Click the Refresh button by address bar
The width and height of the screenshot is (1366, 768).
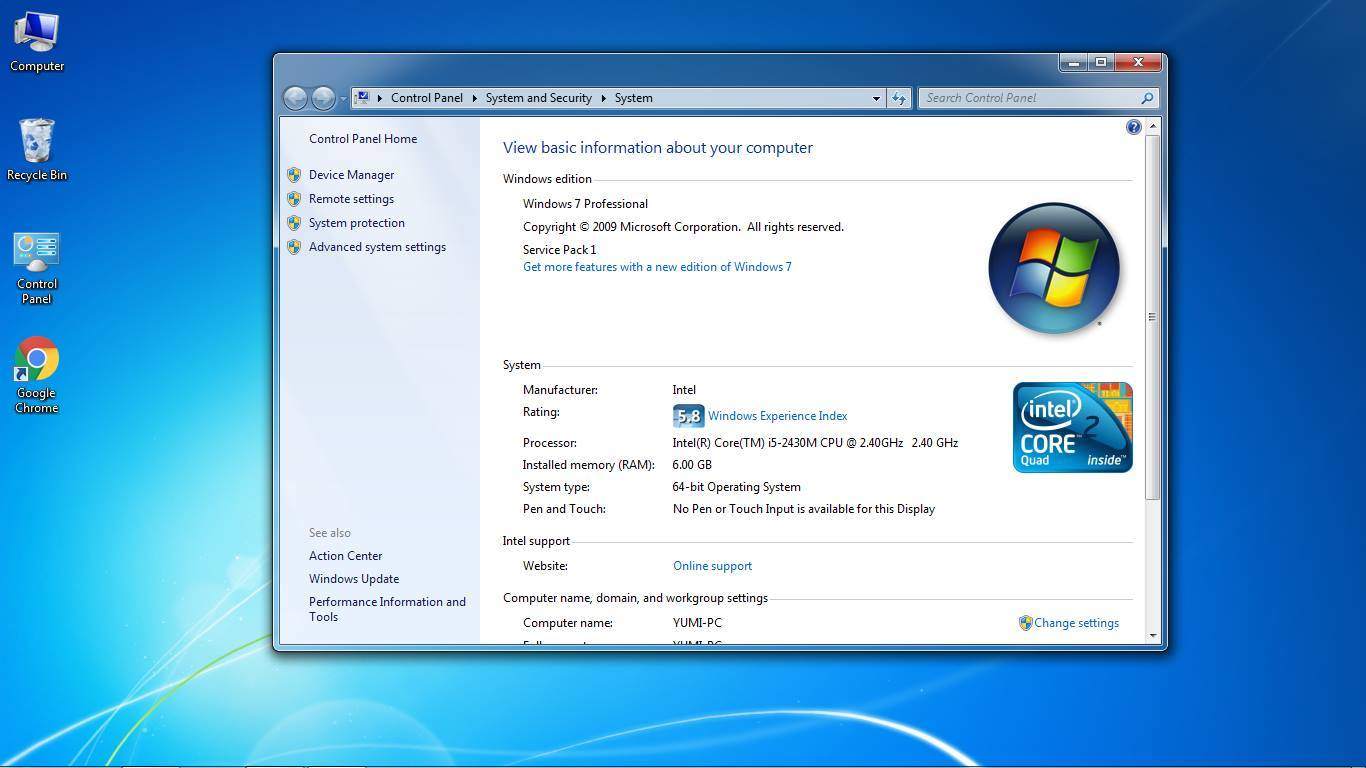[898, 98]
